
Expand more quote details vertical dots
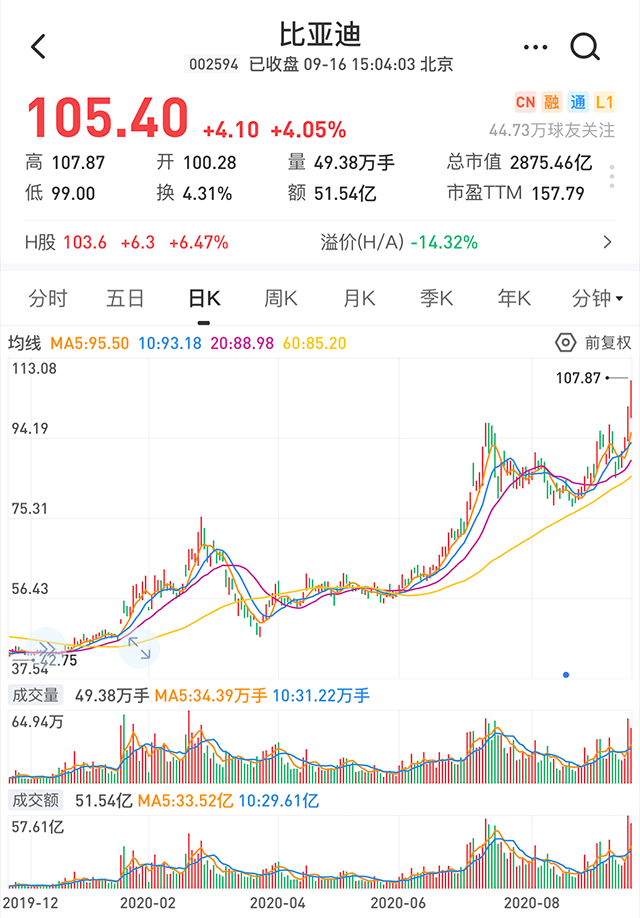pyautogui.click(x=611, y=176)
